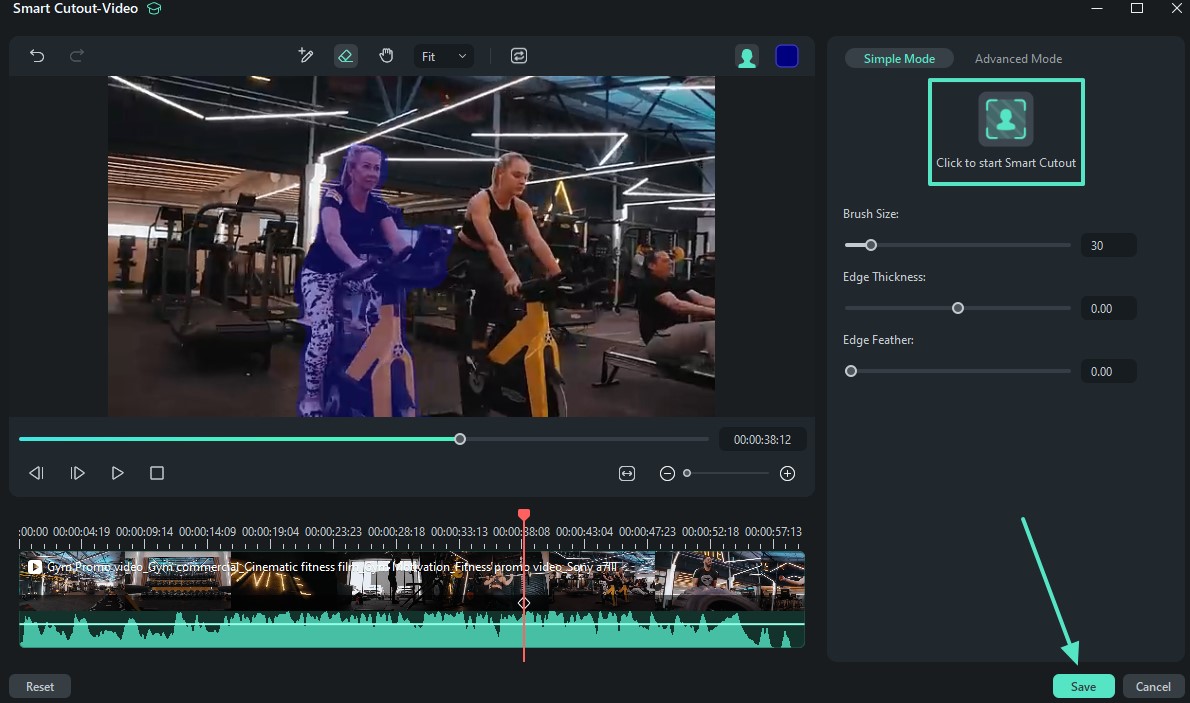The width and height of the screenshot is (1190, 703).
Task: Click to start Smart Cutout
Action: [1005, 131]
